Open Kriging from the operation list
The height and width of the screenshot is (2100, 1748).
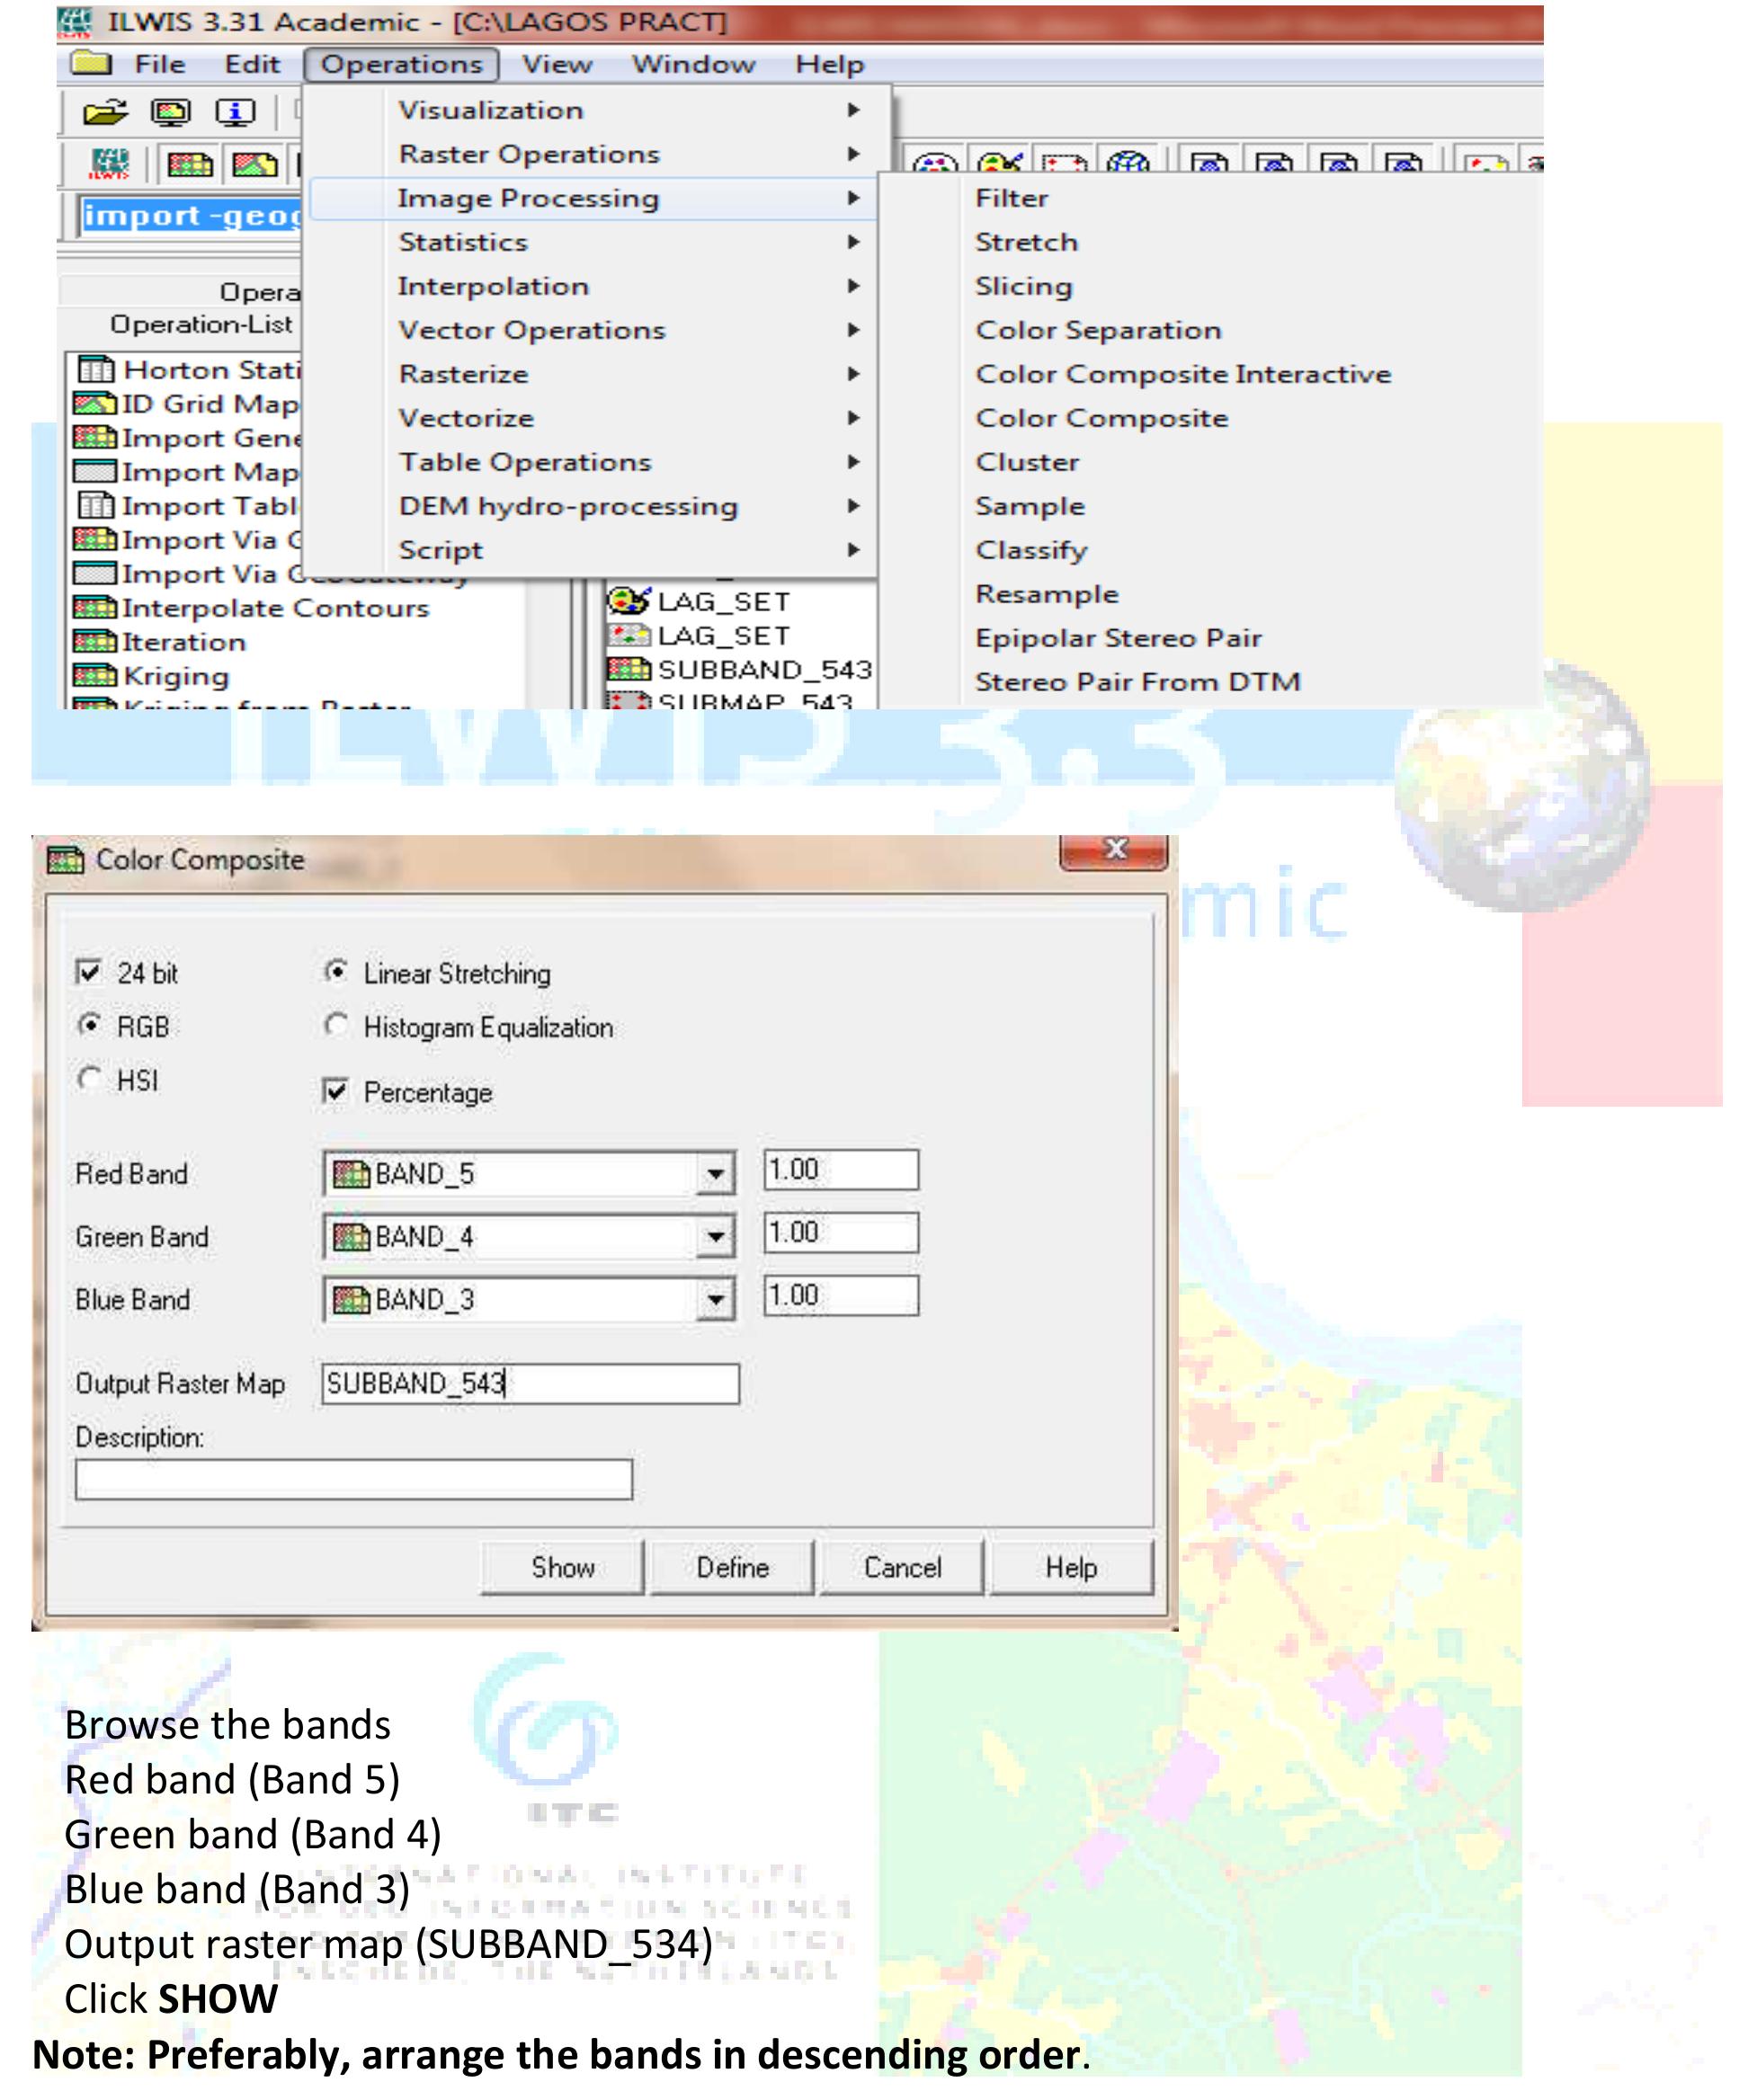(175, 676)
